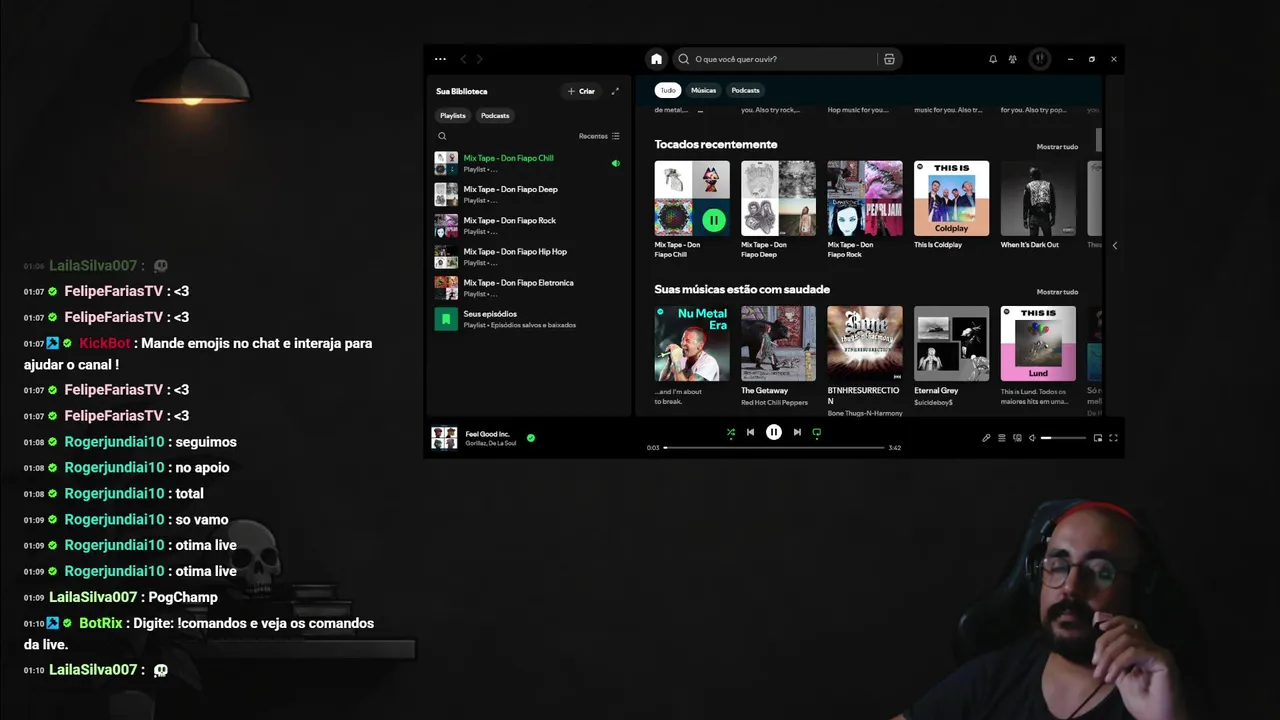Pause via green button on Don Fiapo Chill card
1280x720 pixels.
[713, 219]
